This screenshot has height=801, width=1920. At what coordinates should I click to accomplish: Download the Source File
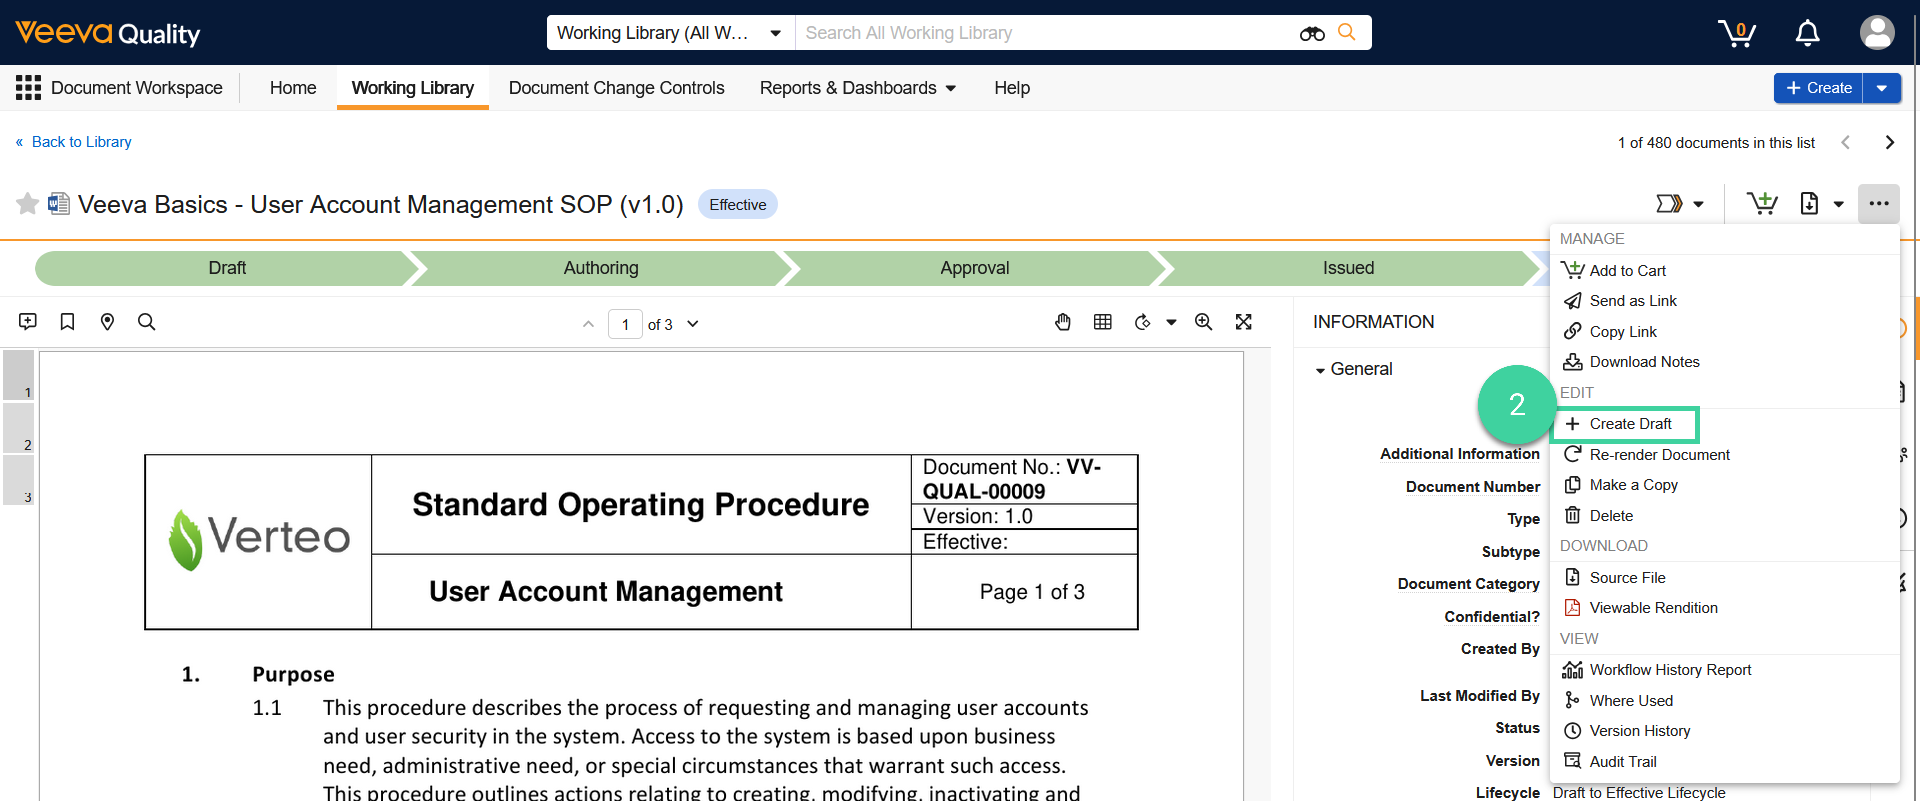point(1724,578)
